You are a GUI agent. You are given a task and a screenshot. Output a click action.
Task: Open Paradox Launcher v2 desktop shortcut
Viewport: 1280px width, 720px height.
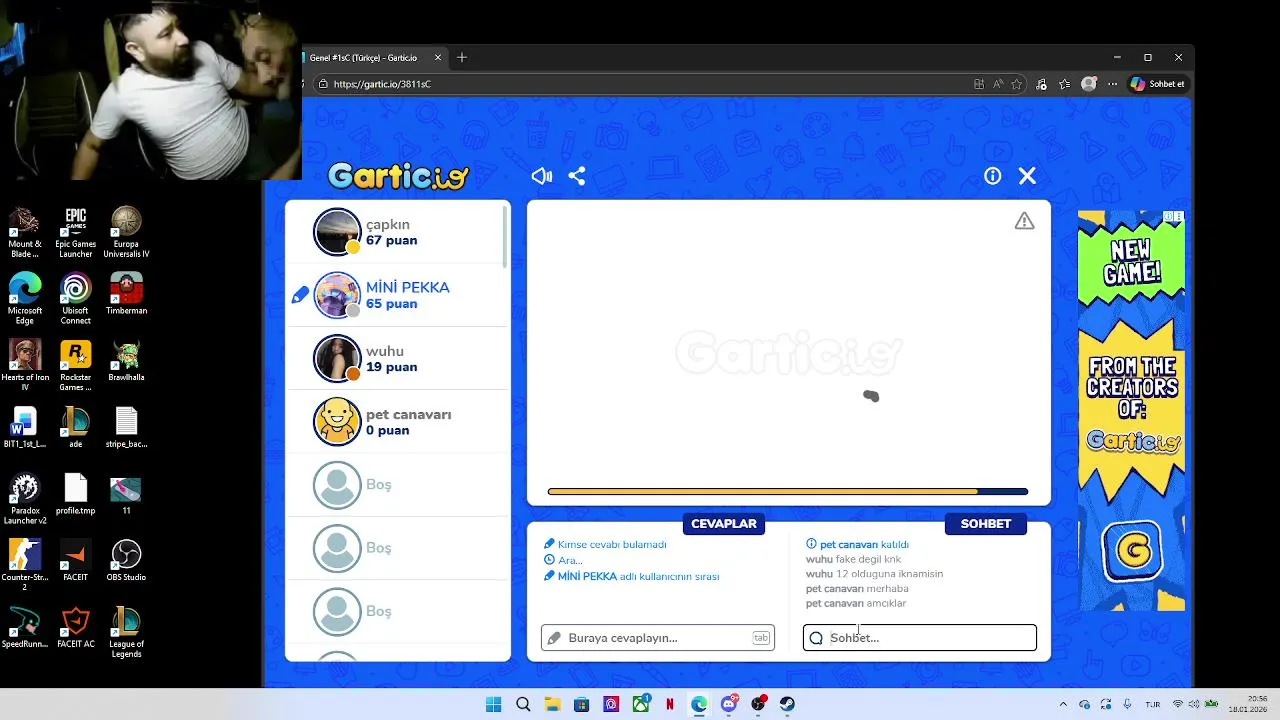[x=25, y=498]
